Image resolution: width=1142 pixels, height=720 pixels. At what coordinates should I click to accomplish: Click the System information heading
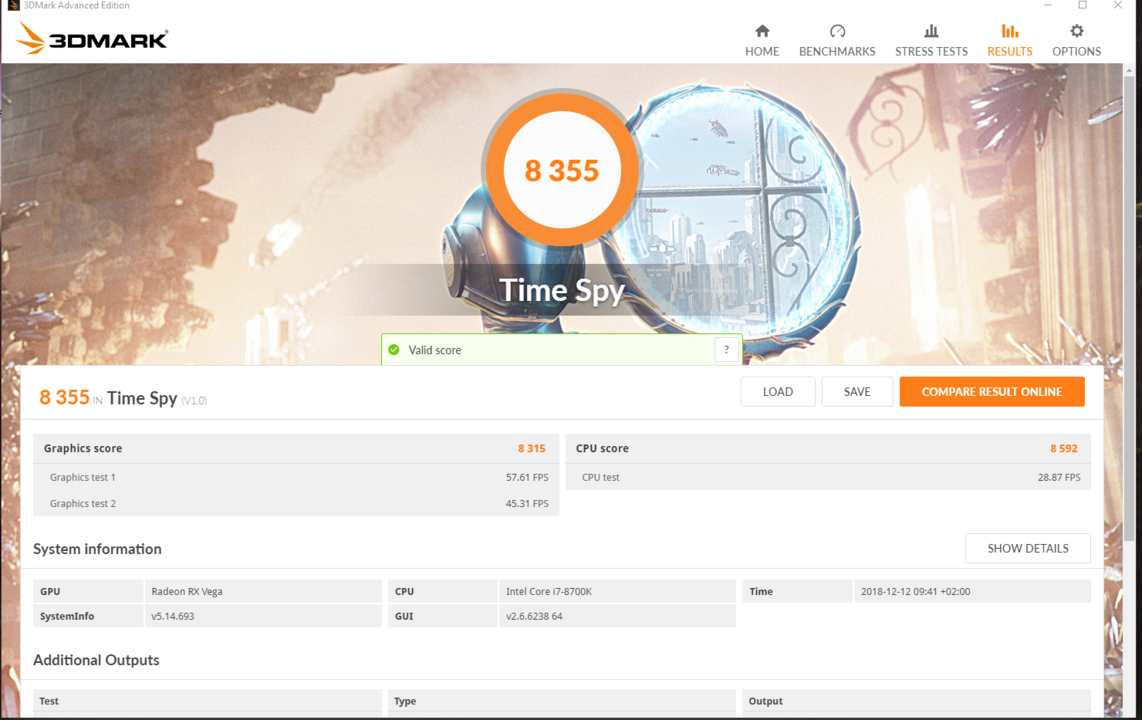pos(97,549)
